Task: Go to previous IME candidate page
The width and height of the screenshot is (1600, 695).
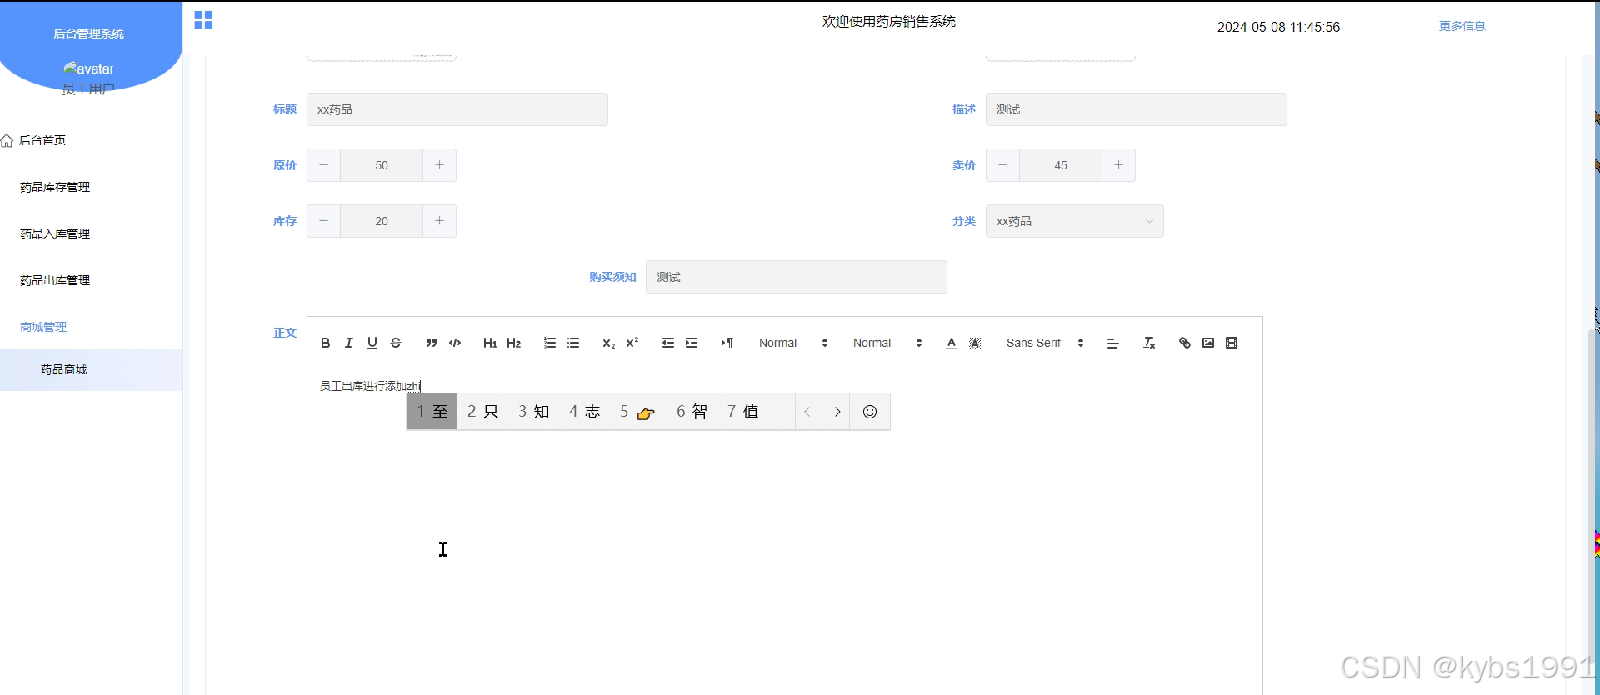Action: tap(808, 412)
